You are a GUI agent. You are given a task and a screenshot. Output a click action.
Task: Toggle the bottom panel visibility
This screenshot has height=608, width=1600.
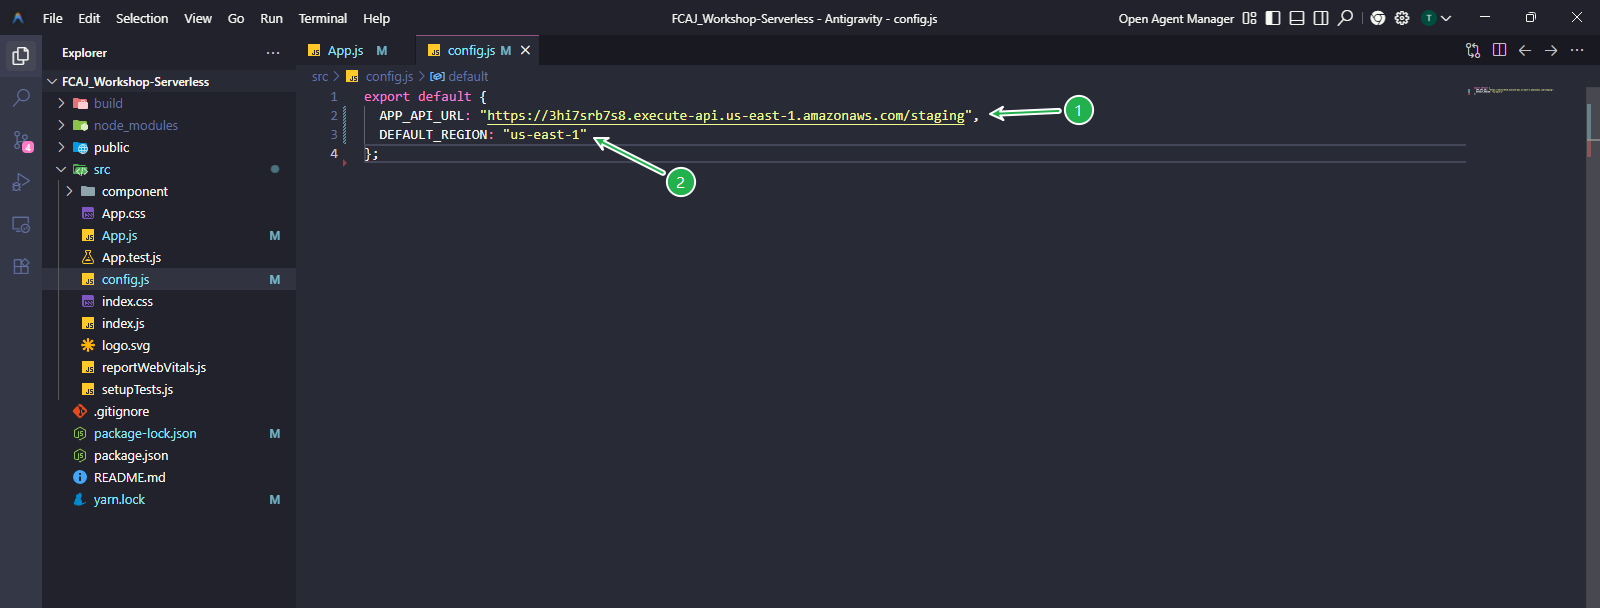(1297, 18)
